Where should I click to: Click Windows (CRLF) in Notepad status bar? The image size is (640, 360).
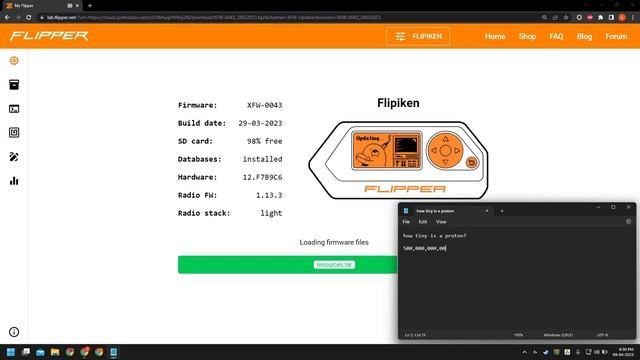[x=558, y=335]
